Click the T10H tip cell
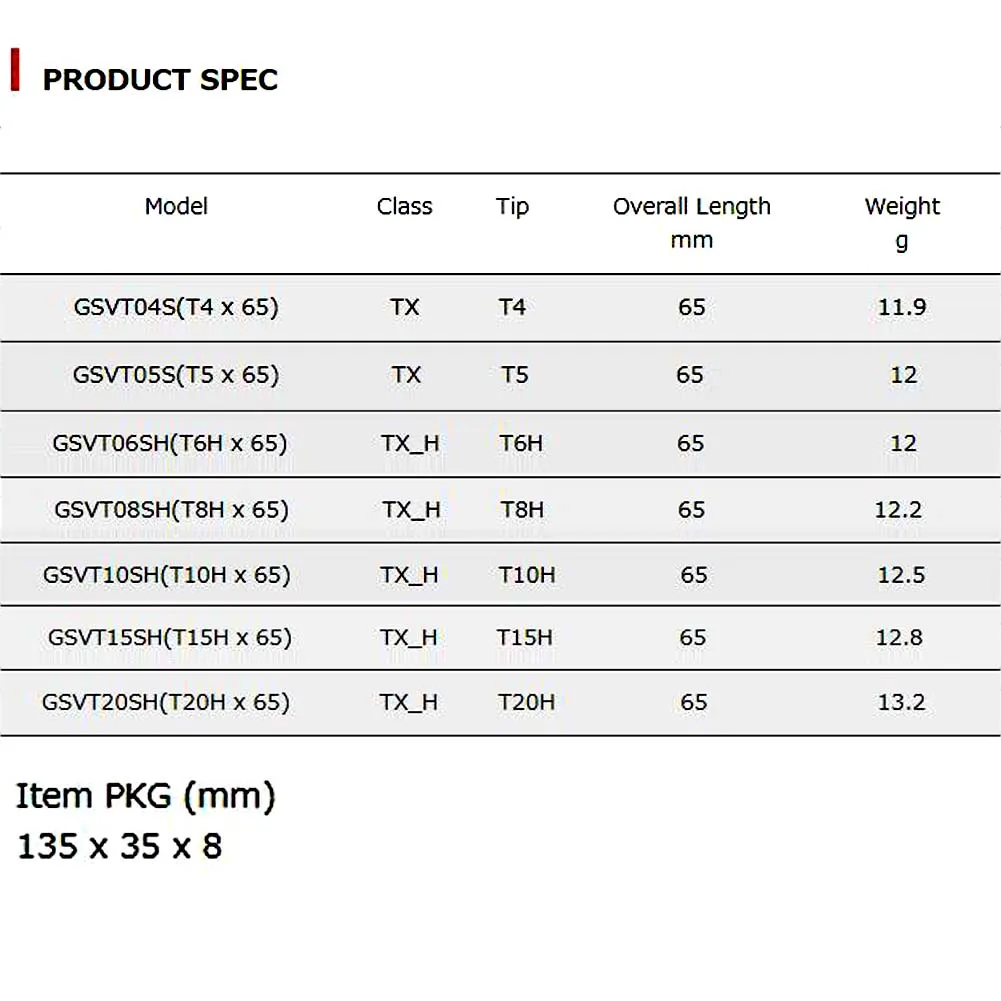The image size is (1001, 1001). (527, 575)
